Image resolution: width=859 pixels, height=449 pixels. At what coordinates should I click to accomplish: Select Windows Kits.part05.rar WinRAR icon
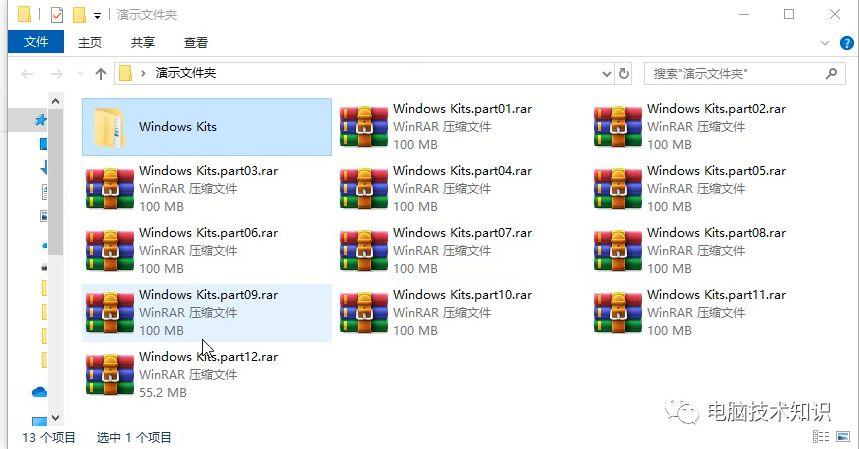coord(617,189)
